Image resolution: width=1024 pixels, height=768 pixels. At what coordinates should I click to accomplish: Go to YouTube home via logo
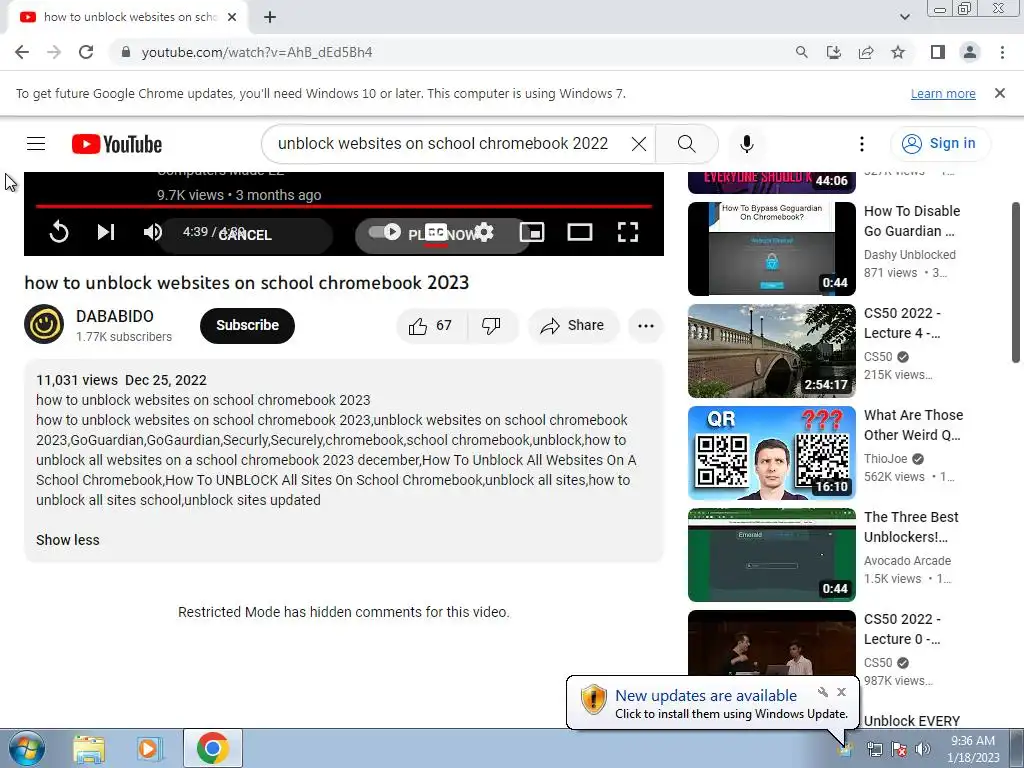point(117,144)
